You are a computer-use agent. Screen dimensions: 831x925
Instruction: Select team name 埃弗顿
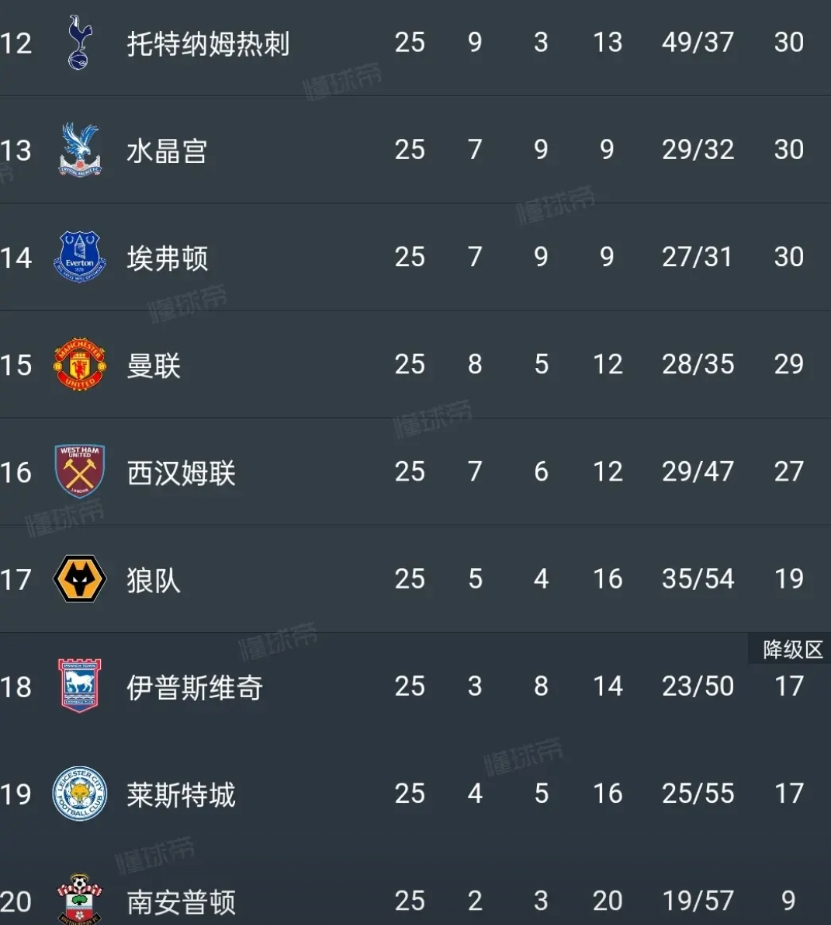[x=167, y=258]
